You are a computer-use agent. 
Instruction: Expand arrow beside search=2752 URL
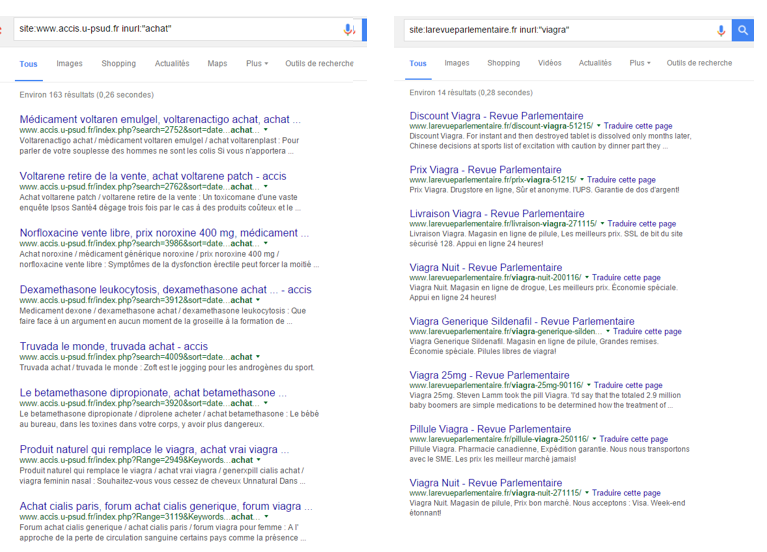[266, 130]
